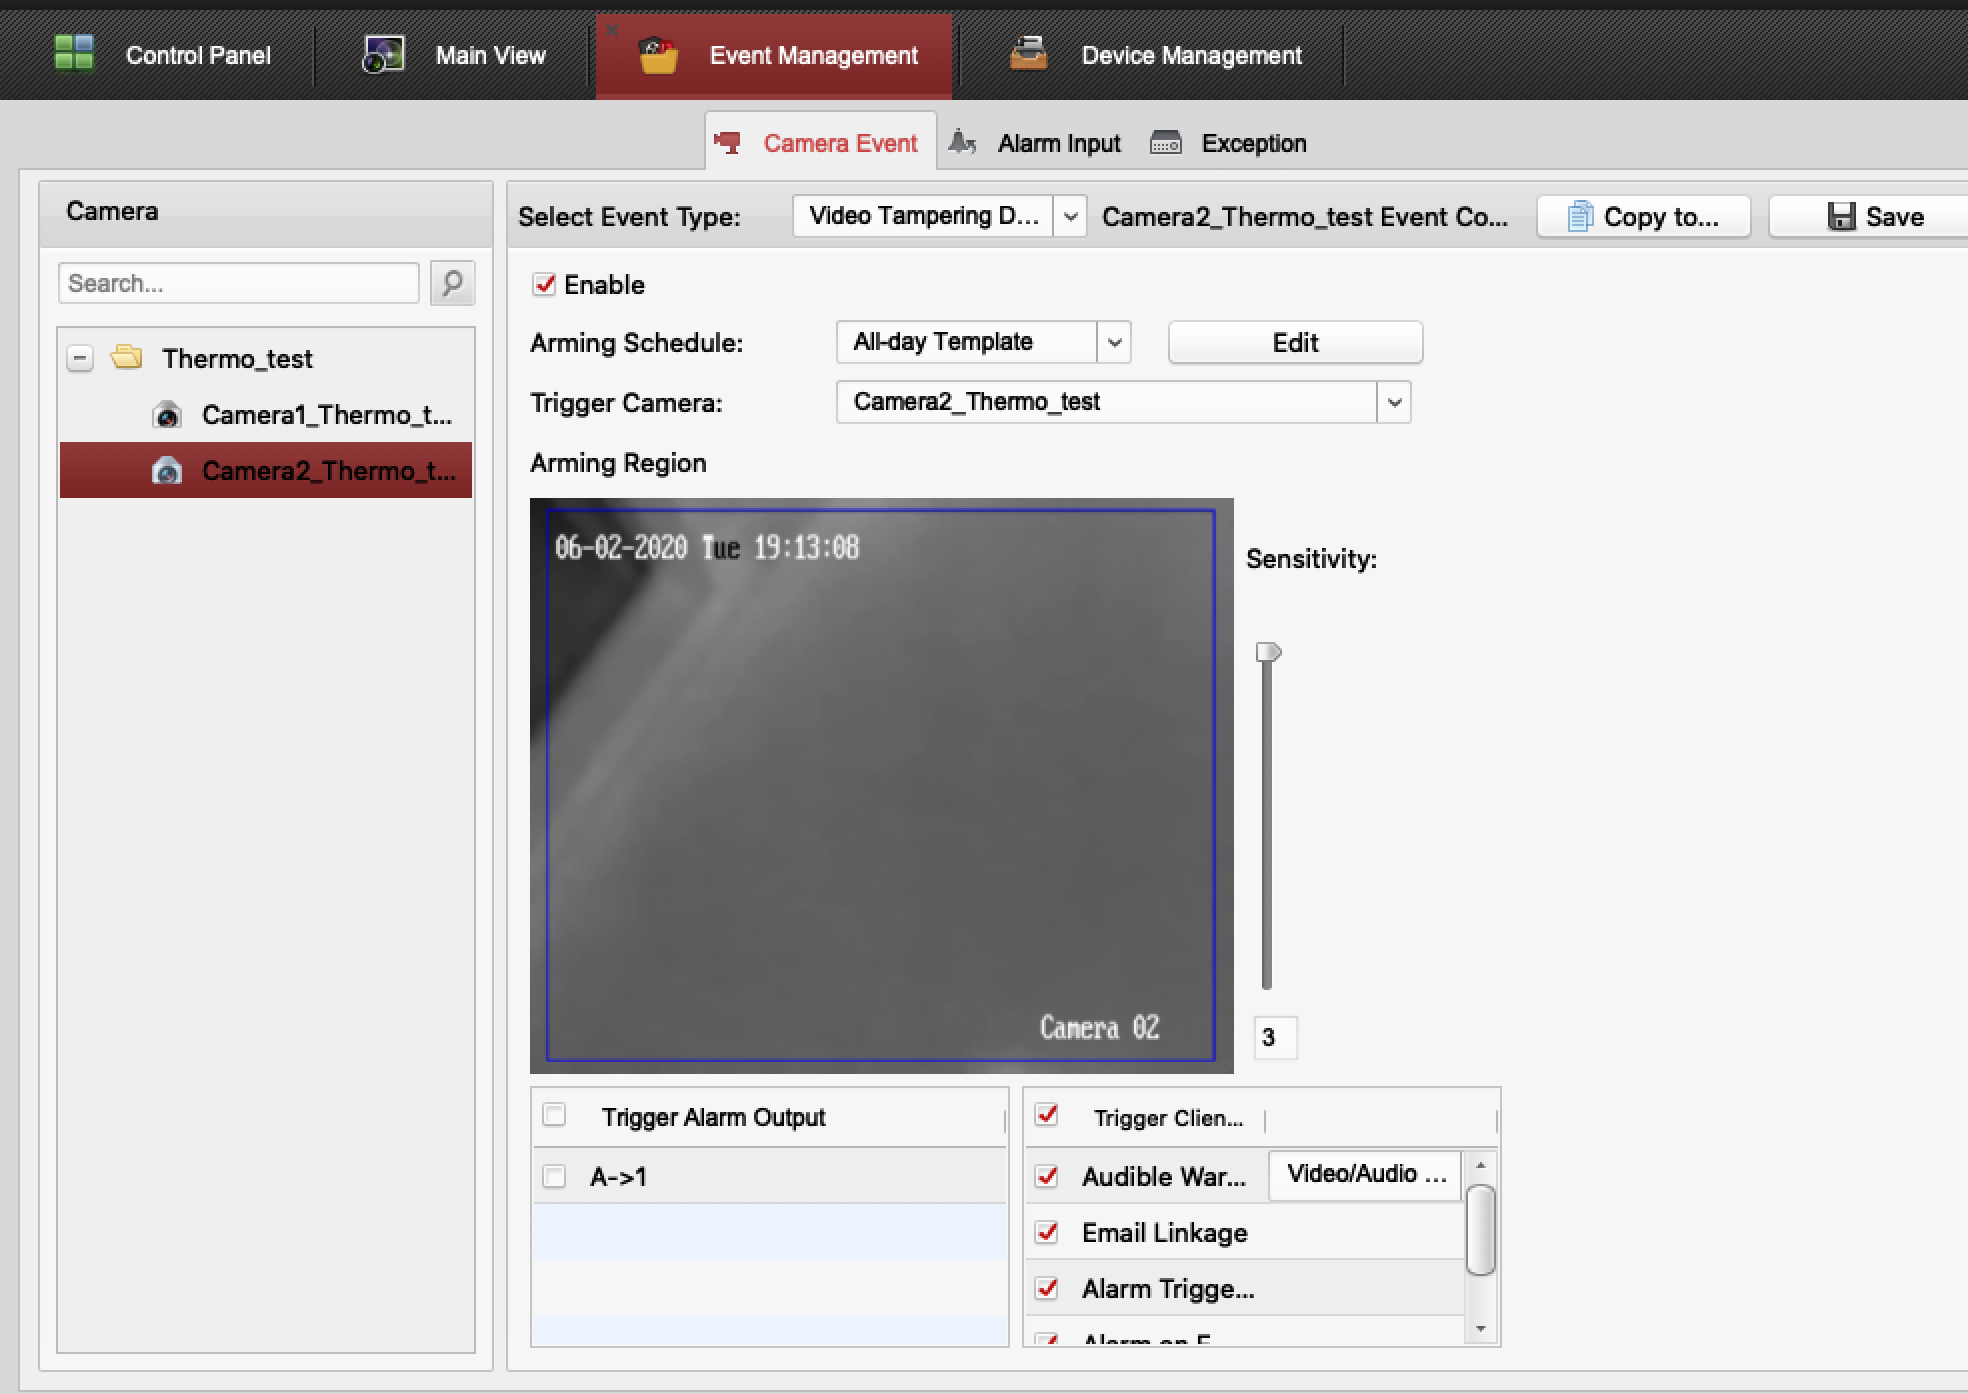Uncheck the Enable checkbox
Image resolution: width=1968 pixels, height=1394 pixels.
(544, 284)
